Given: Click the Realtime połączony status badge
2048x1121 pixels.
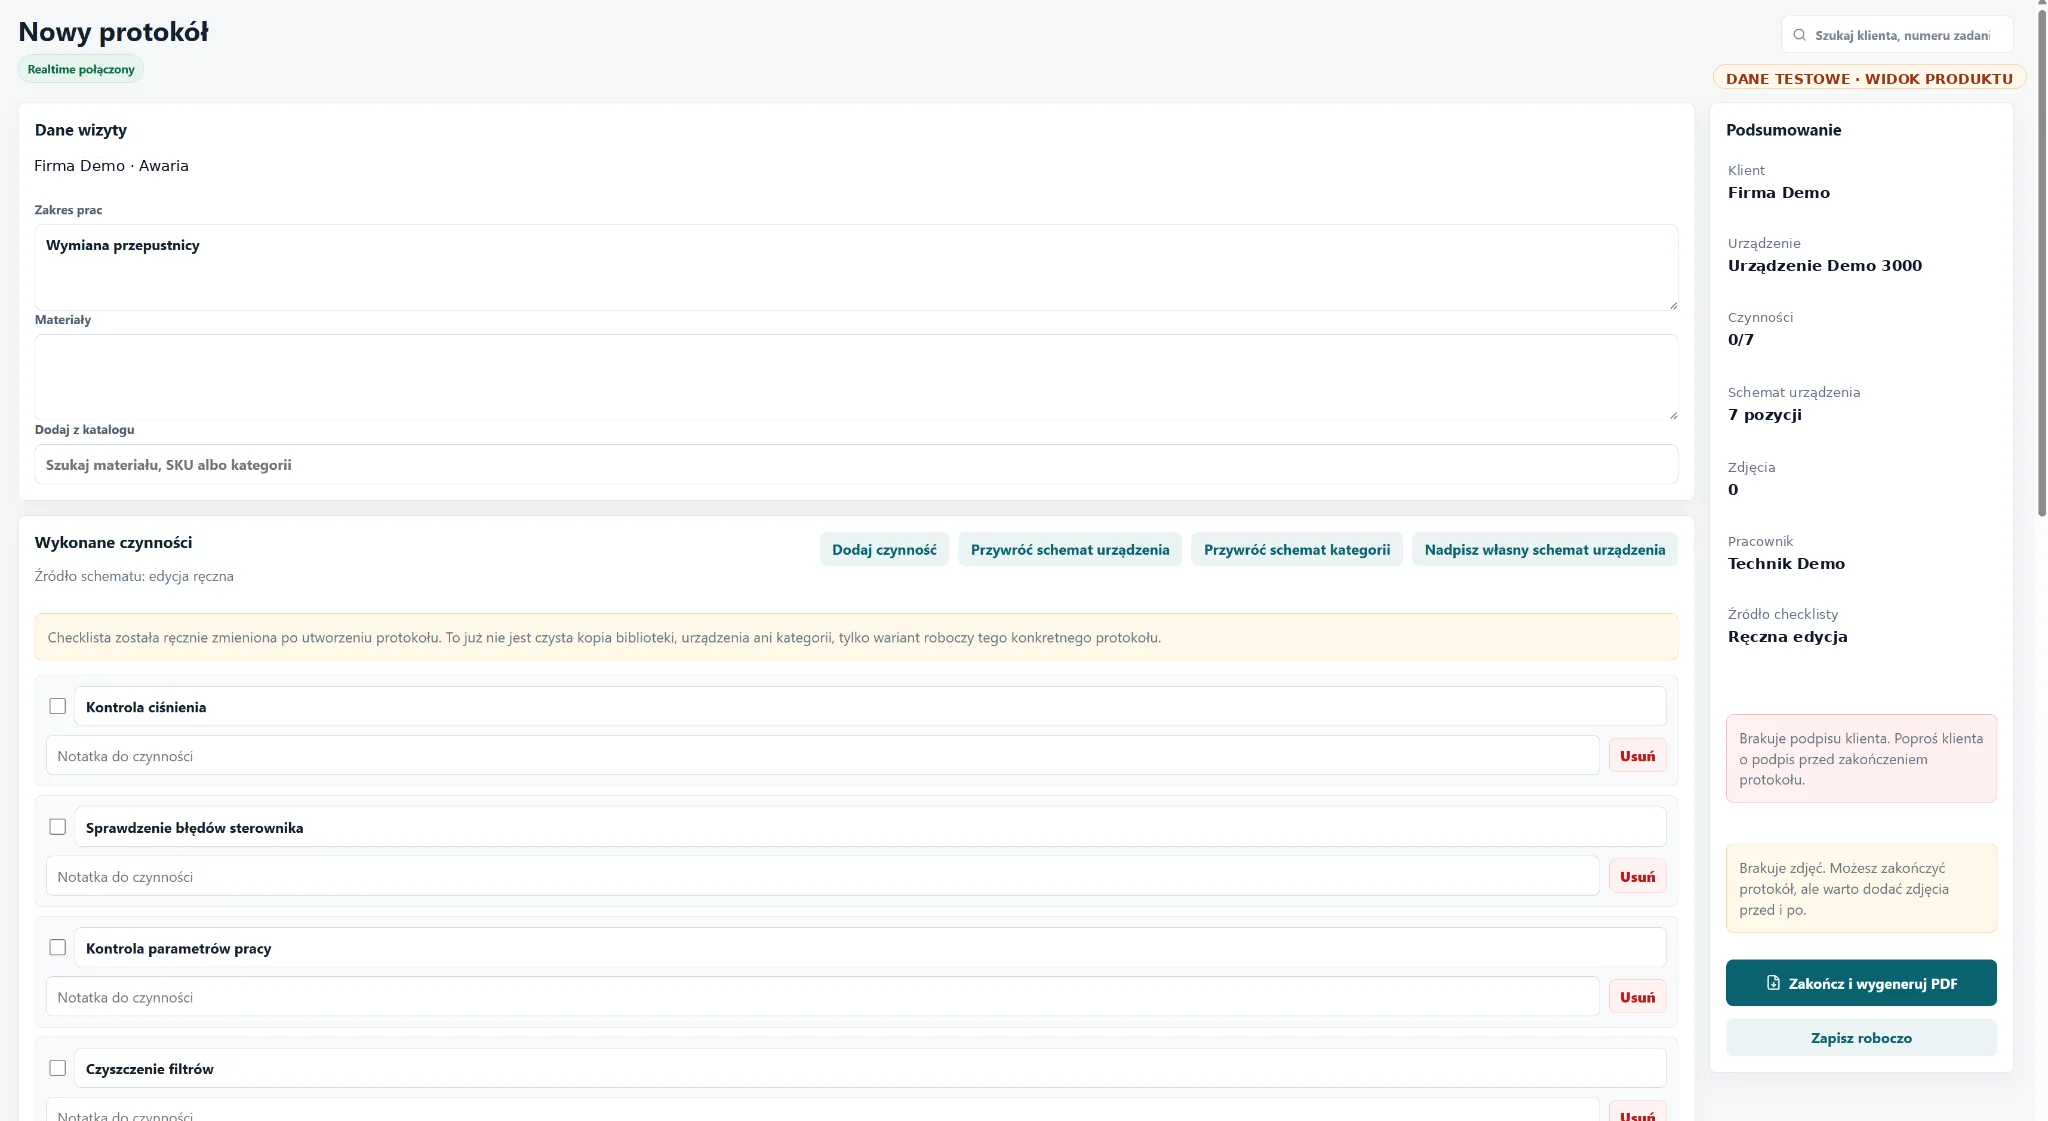Looking at the screenshot, I should point(81,69).
